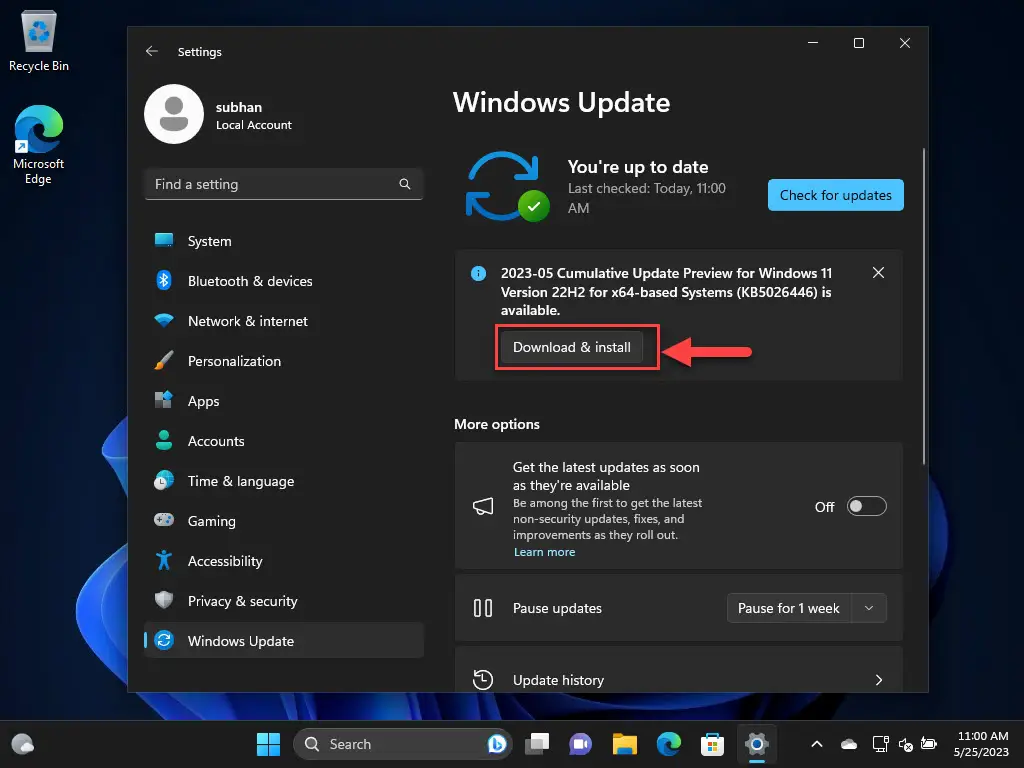
Task: Click the taskbar Search box
Action: 402,744
